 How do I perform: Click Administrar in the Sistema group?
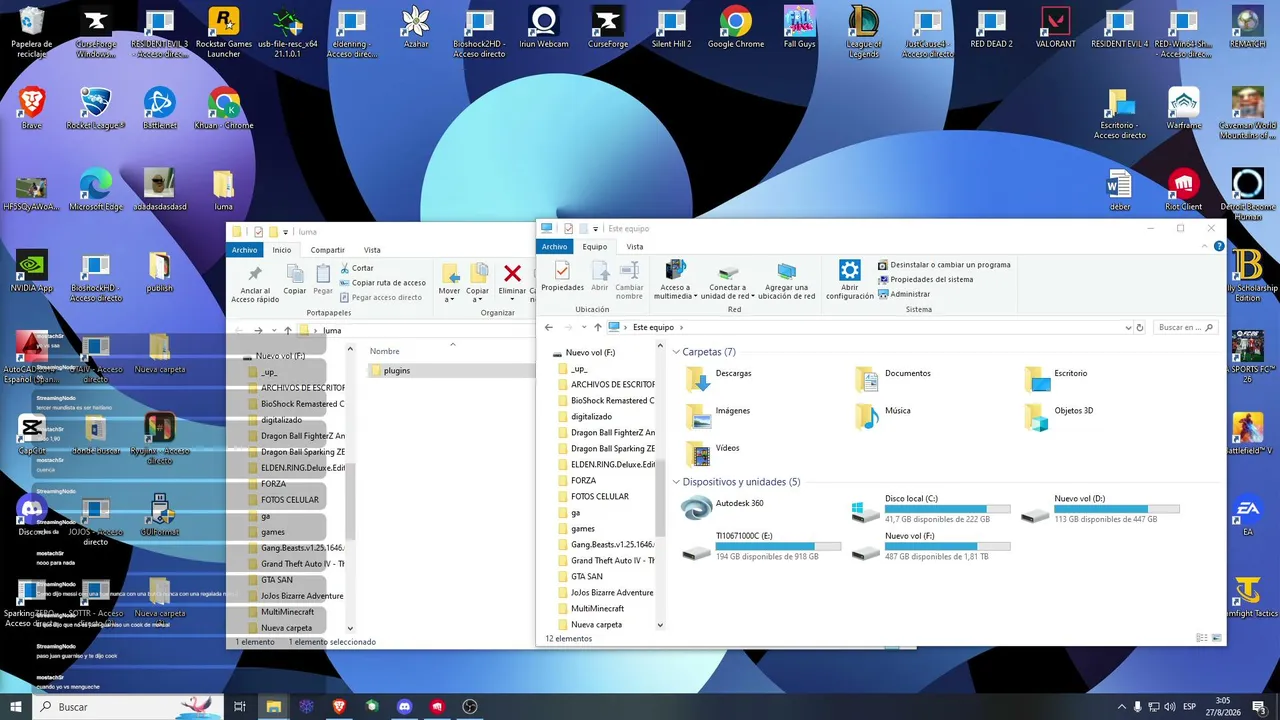click(904, 294)
